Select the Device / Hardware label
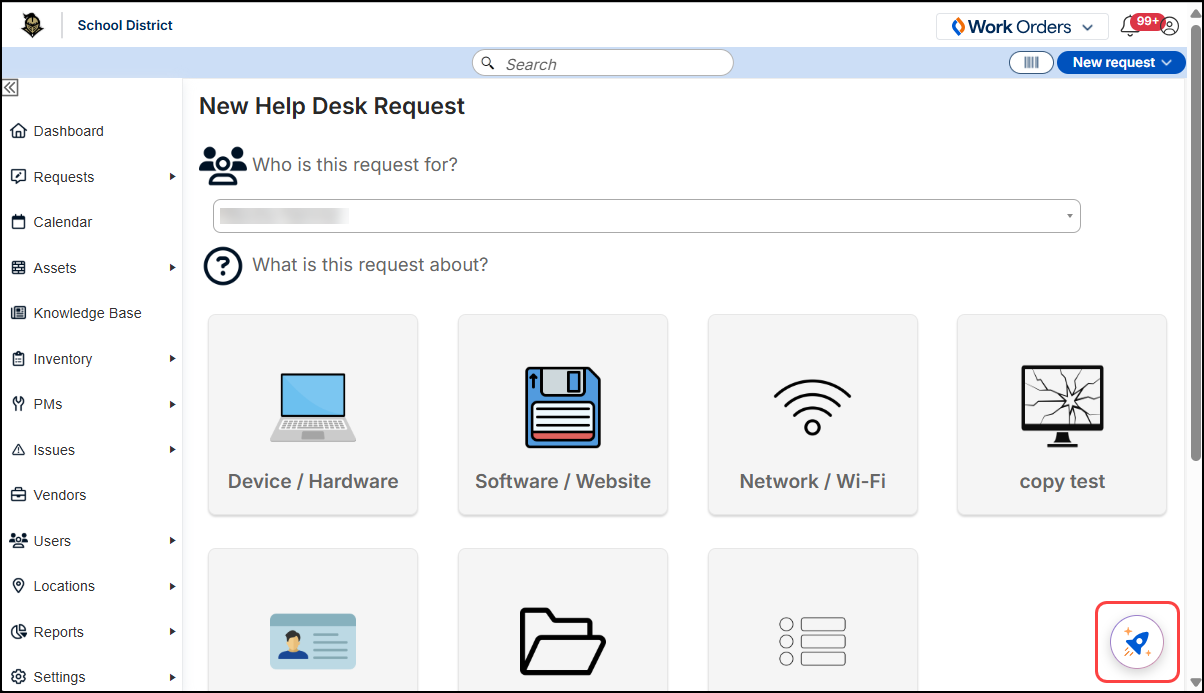The width and height of the screenshot is (1204, 693). click(x=313, y=481)
